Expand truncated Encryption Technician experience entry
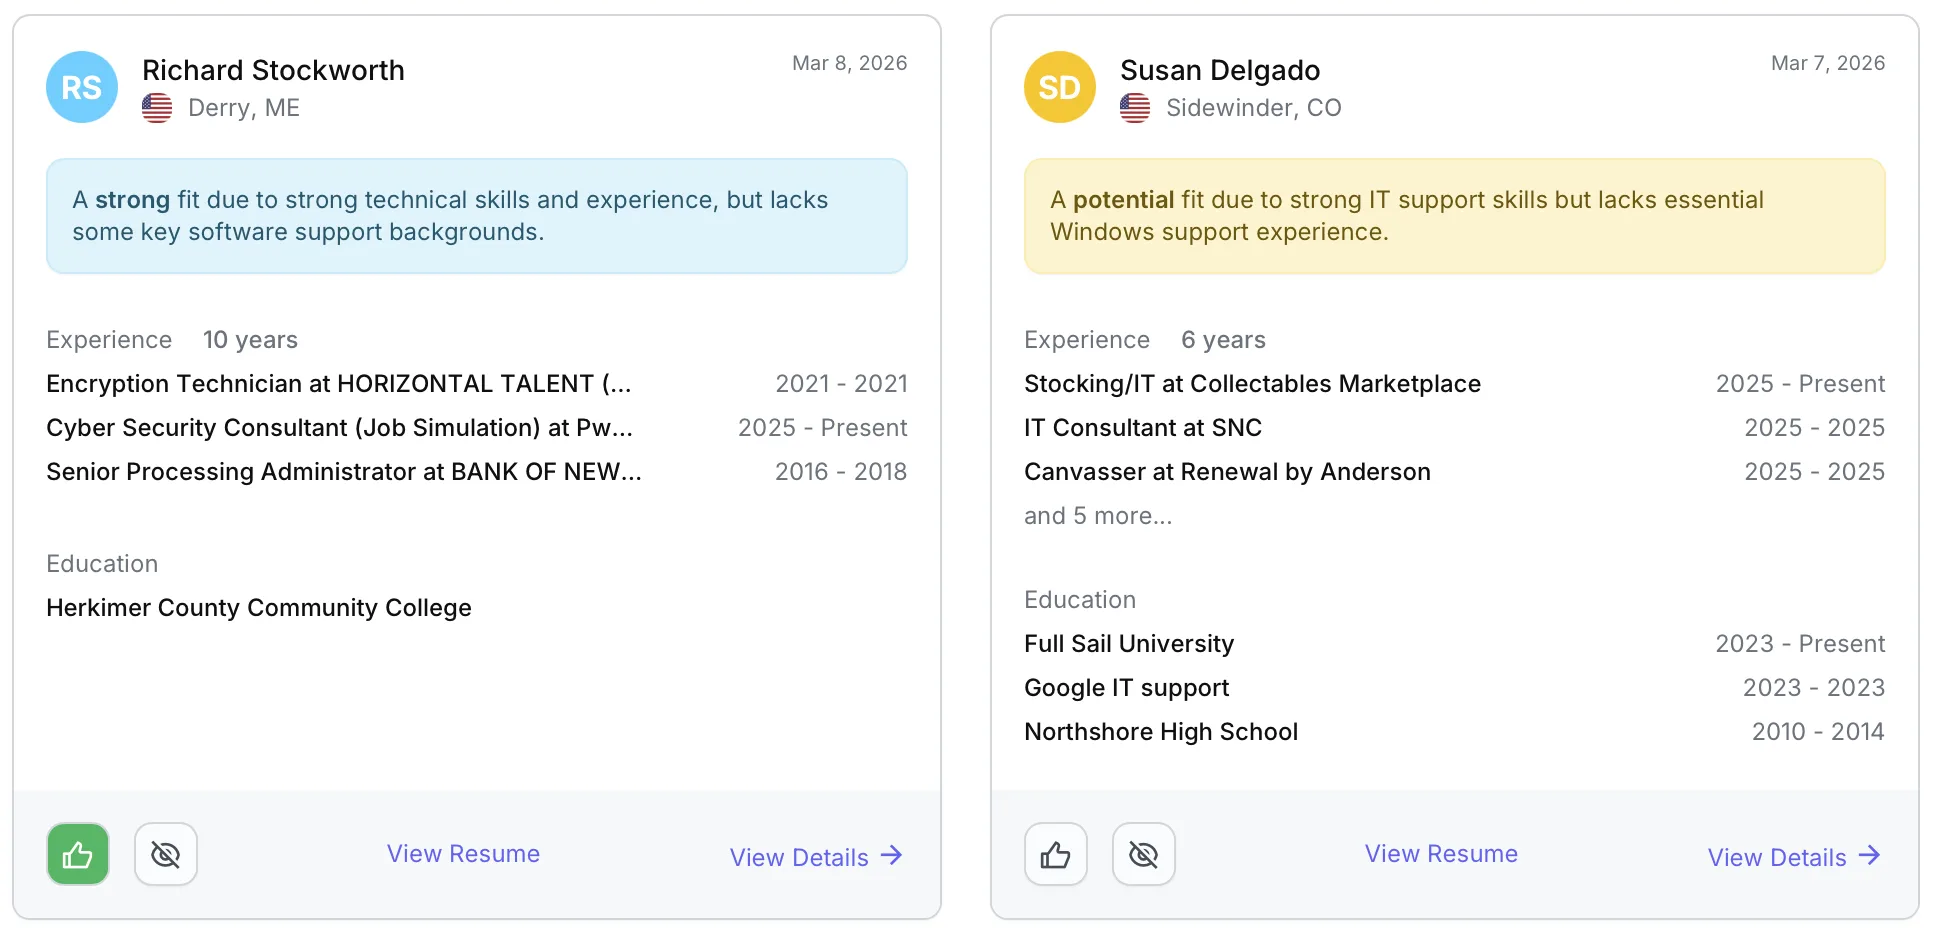The height and width of the screenshot is (932, 1934). [338, 384]
